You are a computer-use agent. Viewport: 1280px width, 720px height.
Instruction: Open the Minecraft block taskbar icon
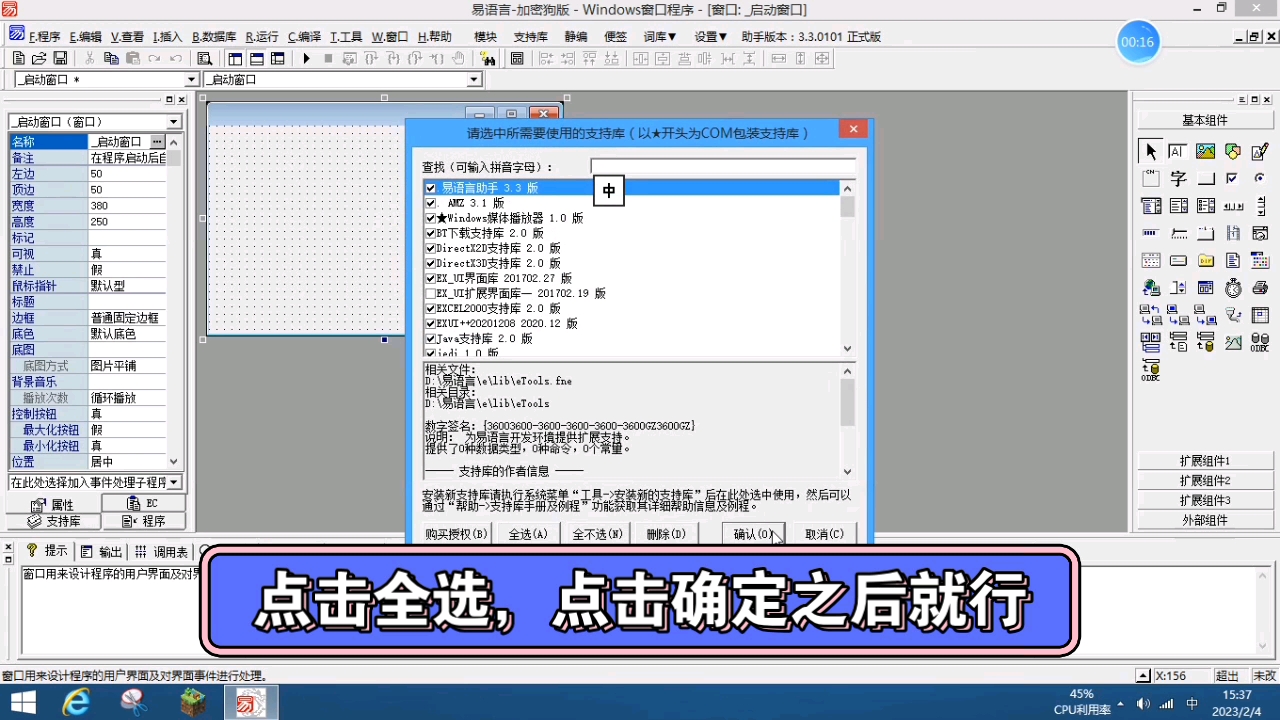[193, 703]
